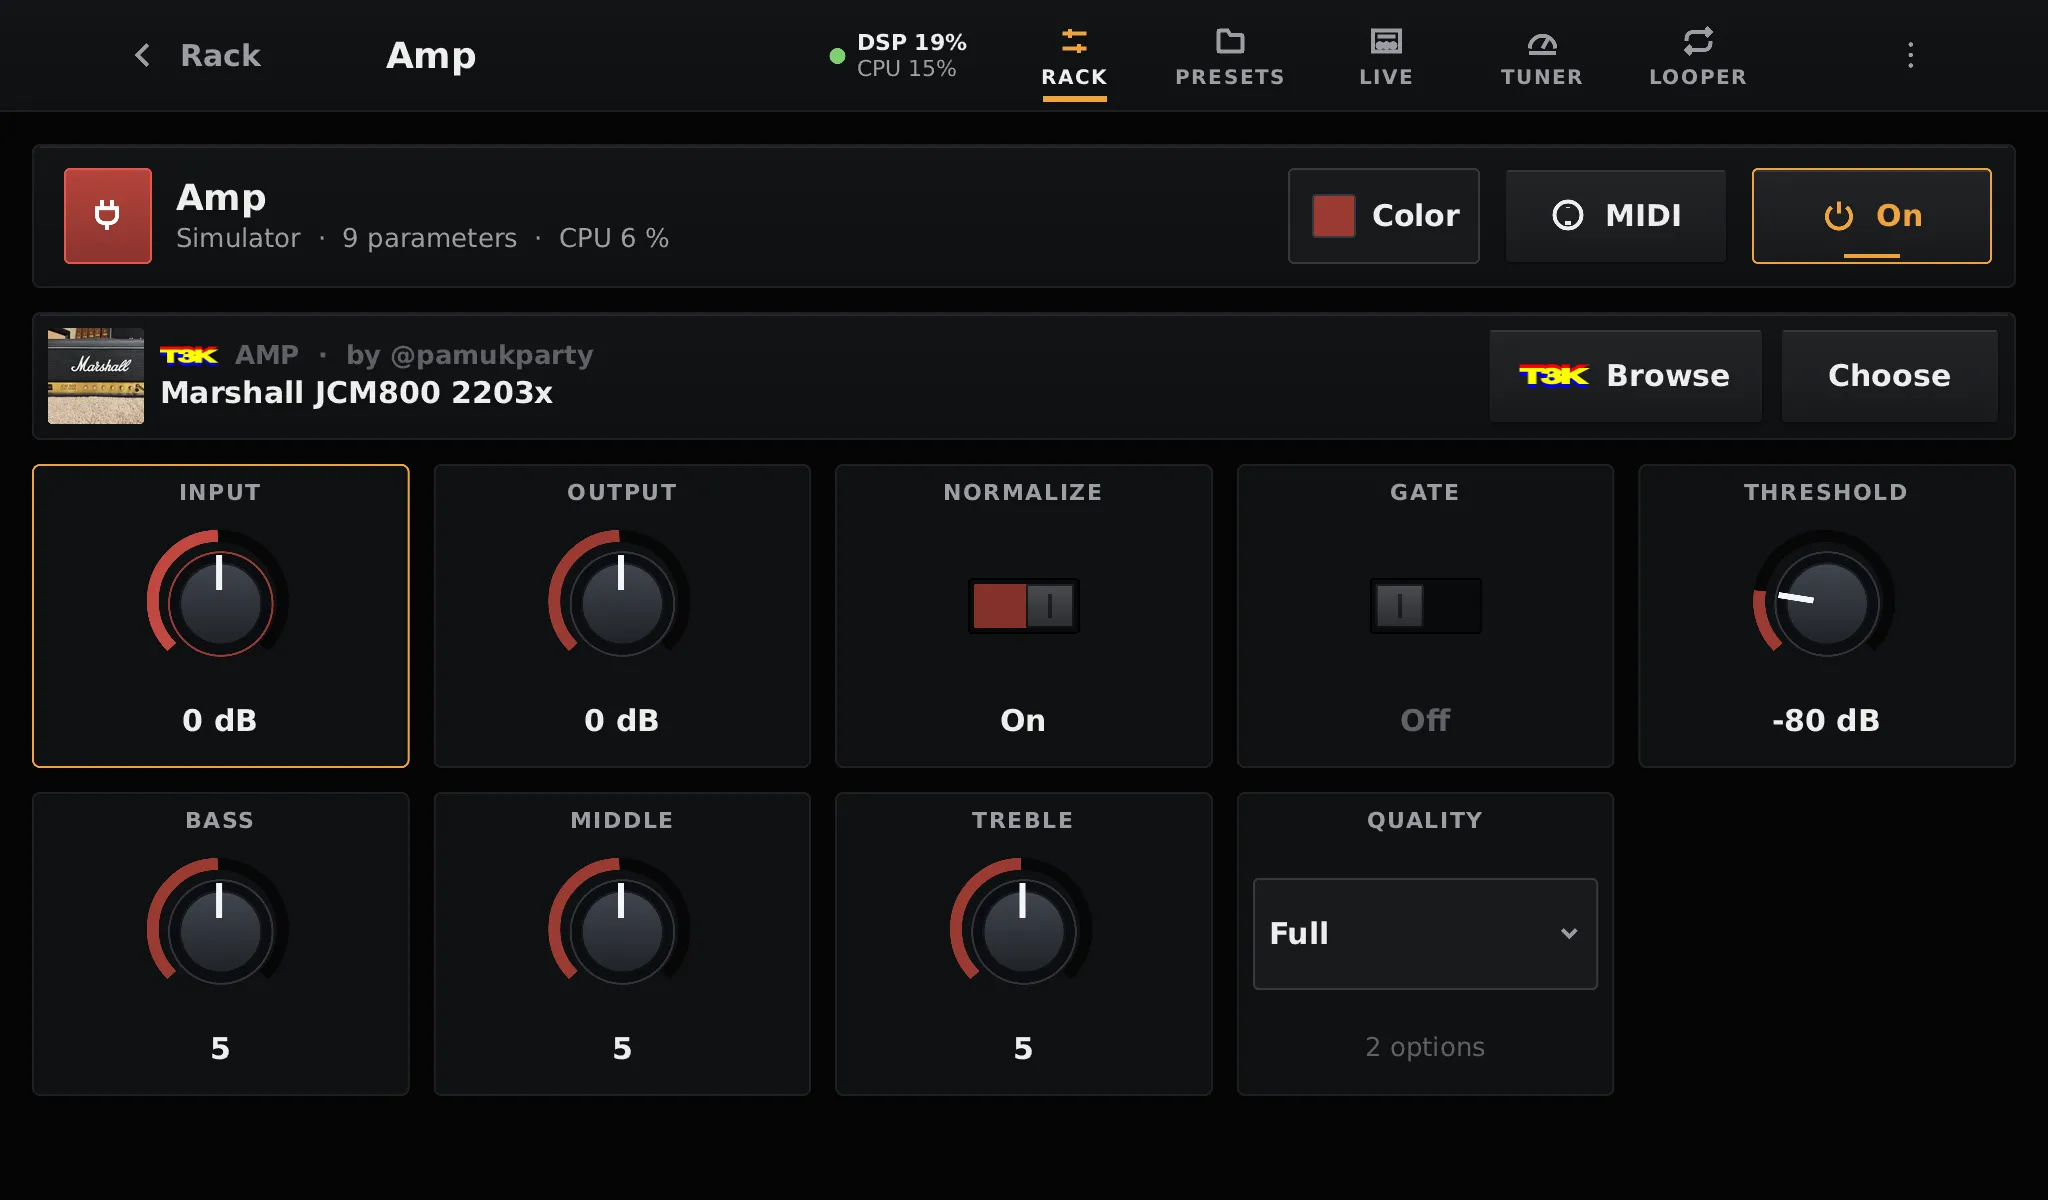
Task: Click the CPU 15% readout in header
Action: tap(906, 69)
